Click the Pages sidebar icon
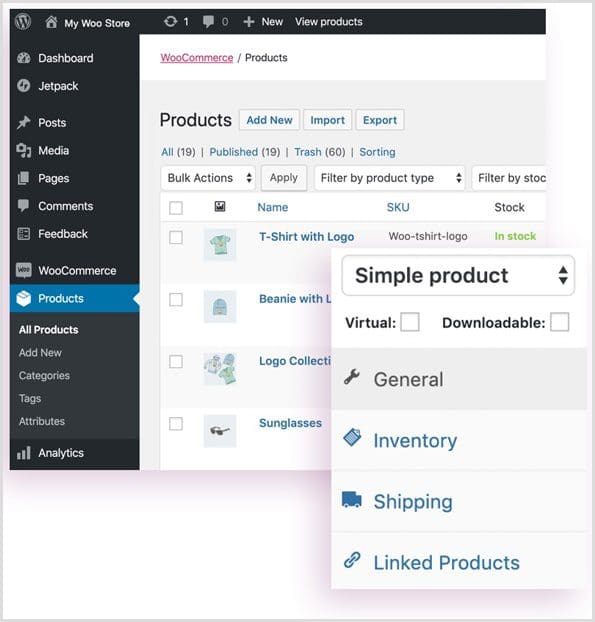The width and height of the screenshot is (595, 622). pos(23,178)
